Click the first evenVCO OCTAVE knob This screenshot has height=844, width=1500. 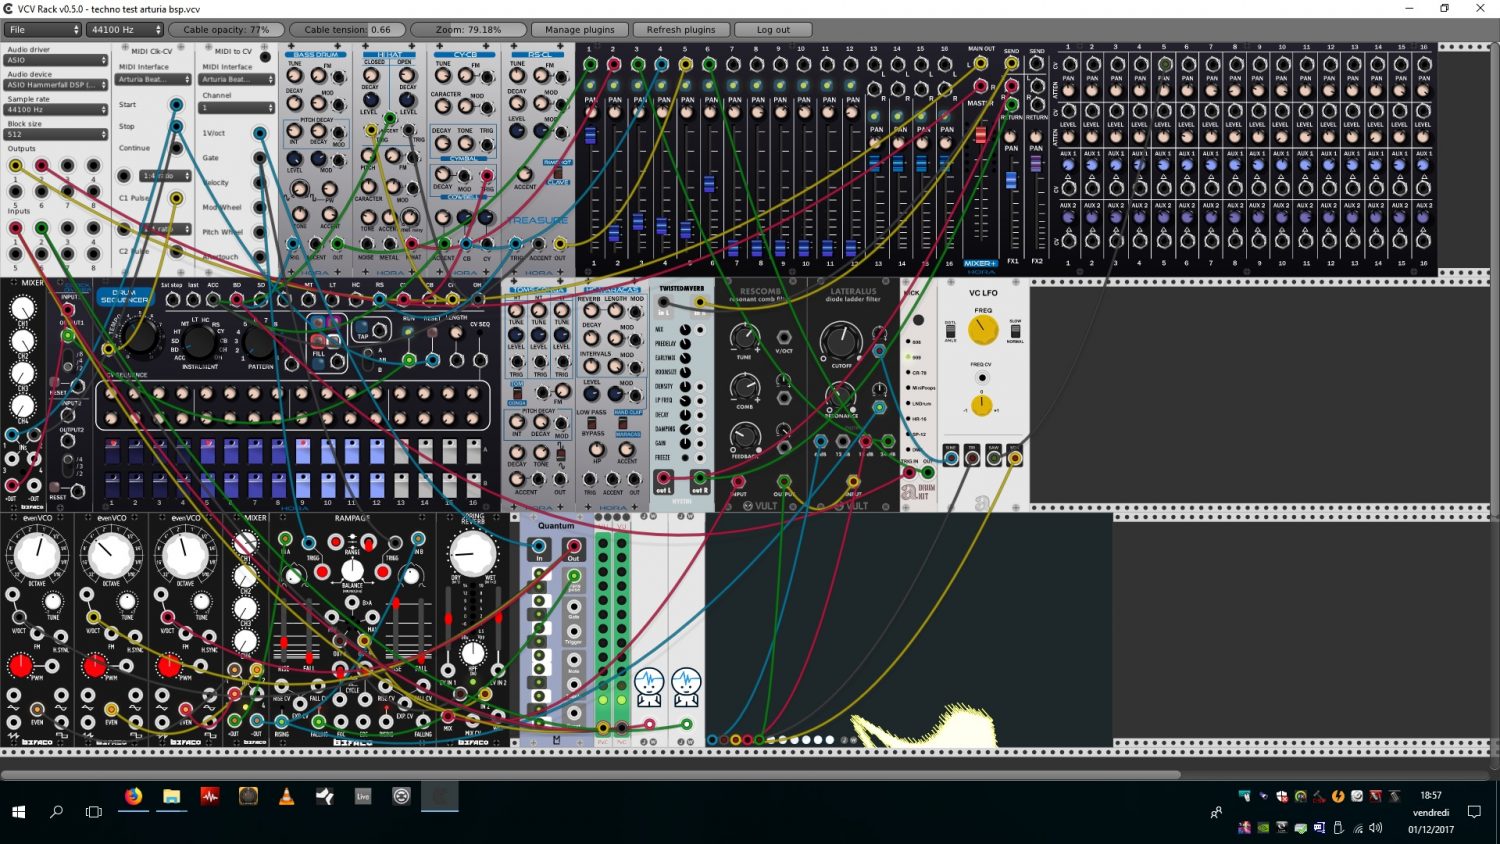tap(37, 554)
